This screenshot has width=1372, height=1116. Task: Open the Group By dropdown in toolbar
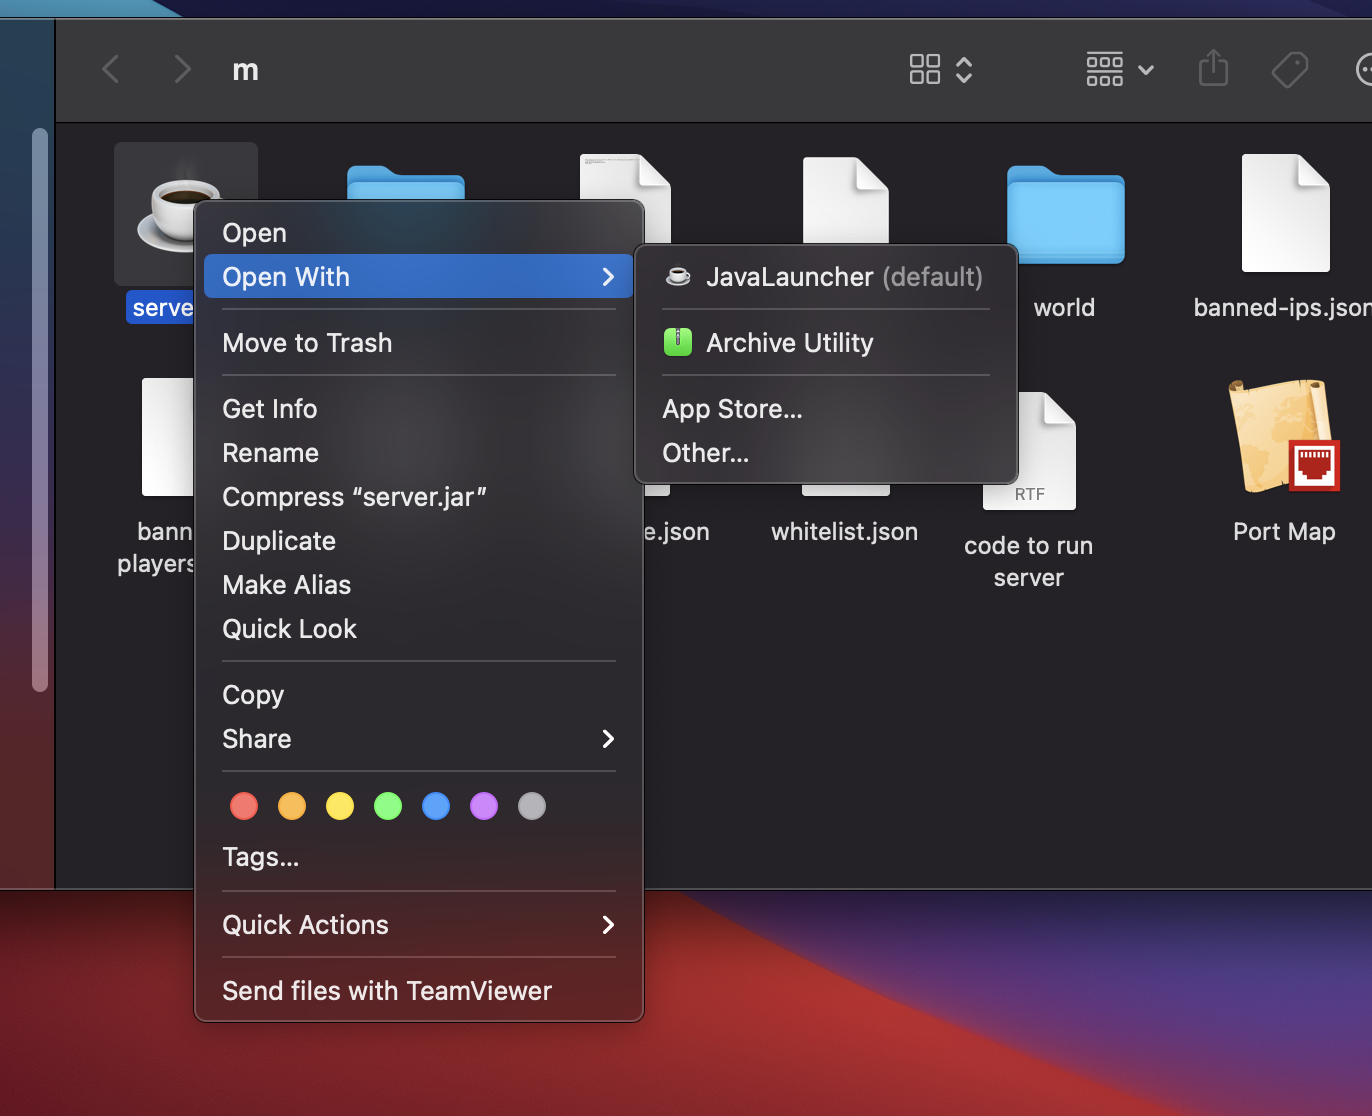pyautogui.click(x=1119, y=70)
